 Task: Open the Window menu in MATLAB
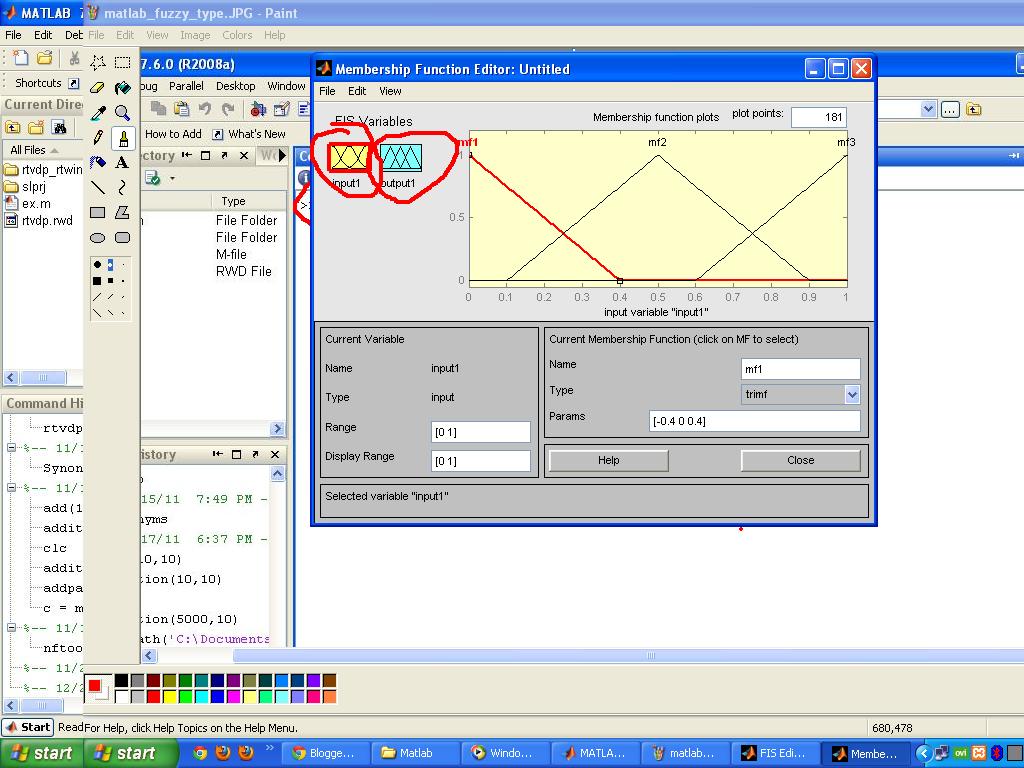286,86
